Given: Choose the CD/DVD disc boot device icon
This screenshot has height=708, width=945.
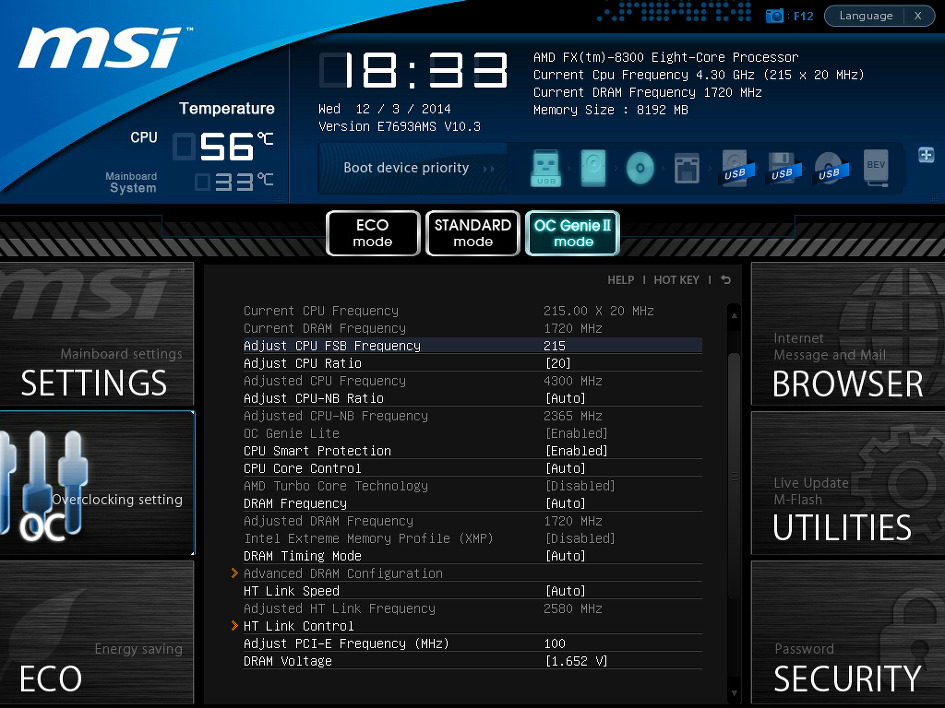Looking at the screenshot, I should tap(640, 168).
